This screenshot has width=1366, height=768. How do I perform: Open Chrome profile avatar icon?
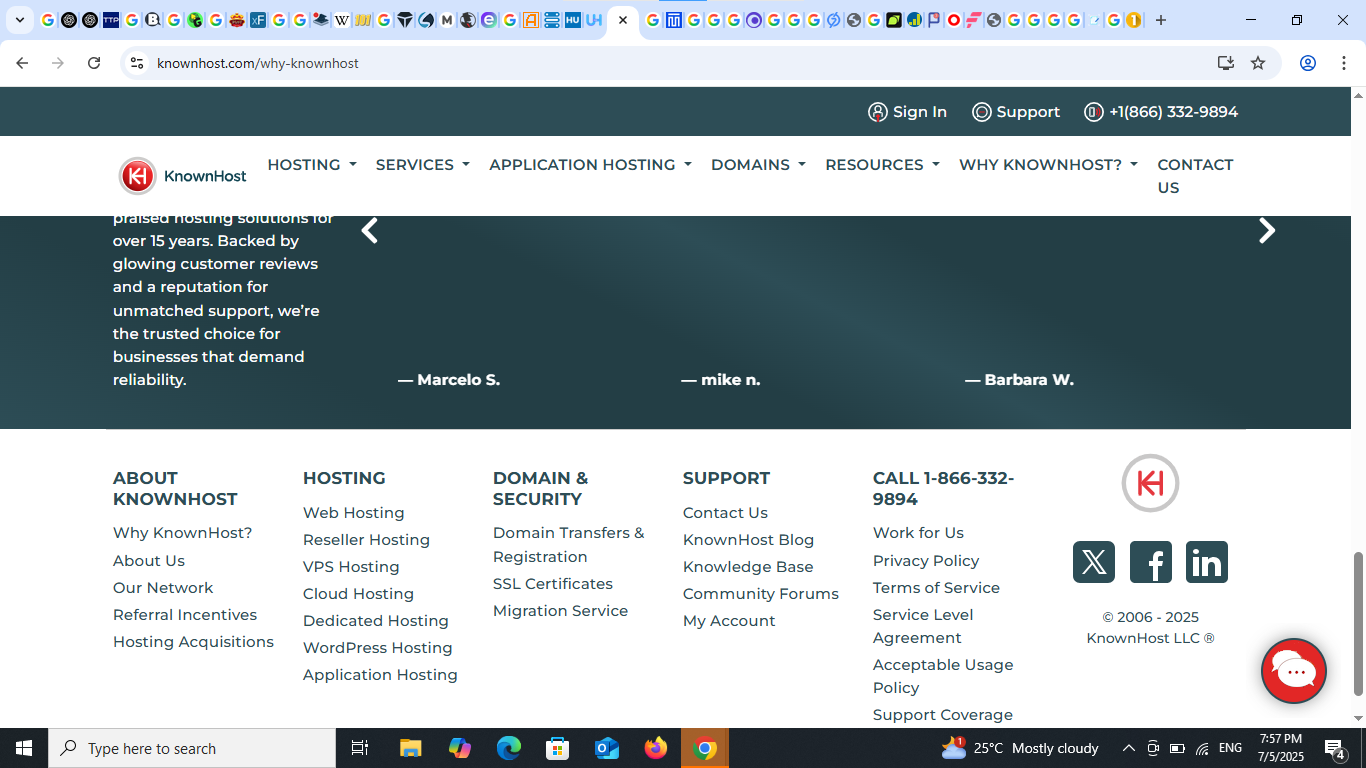pos(1307,63)
